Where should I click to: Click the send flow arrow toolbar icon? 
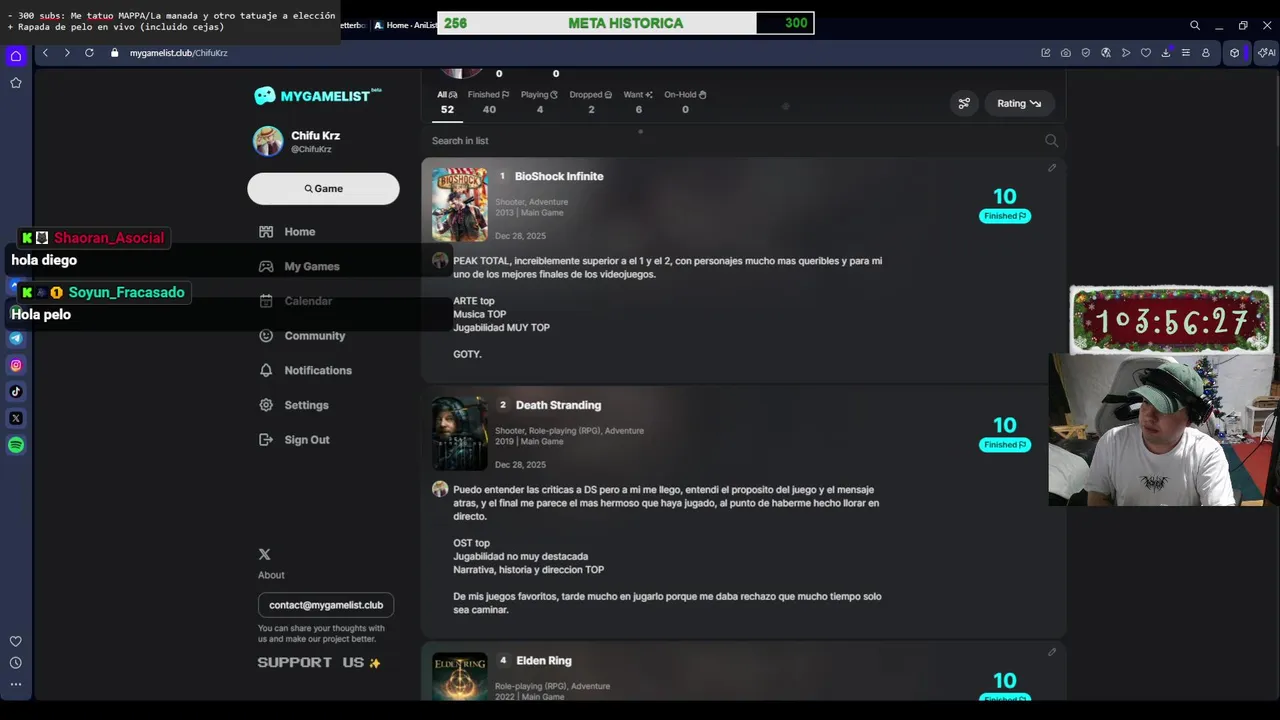[x=1126, y=53]
